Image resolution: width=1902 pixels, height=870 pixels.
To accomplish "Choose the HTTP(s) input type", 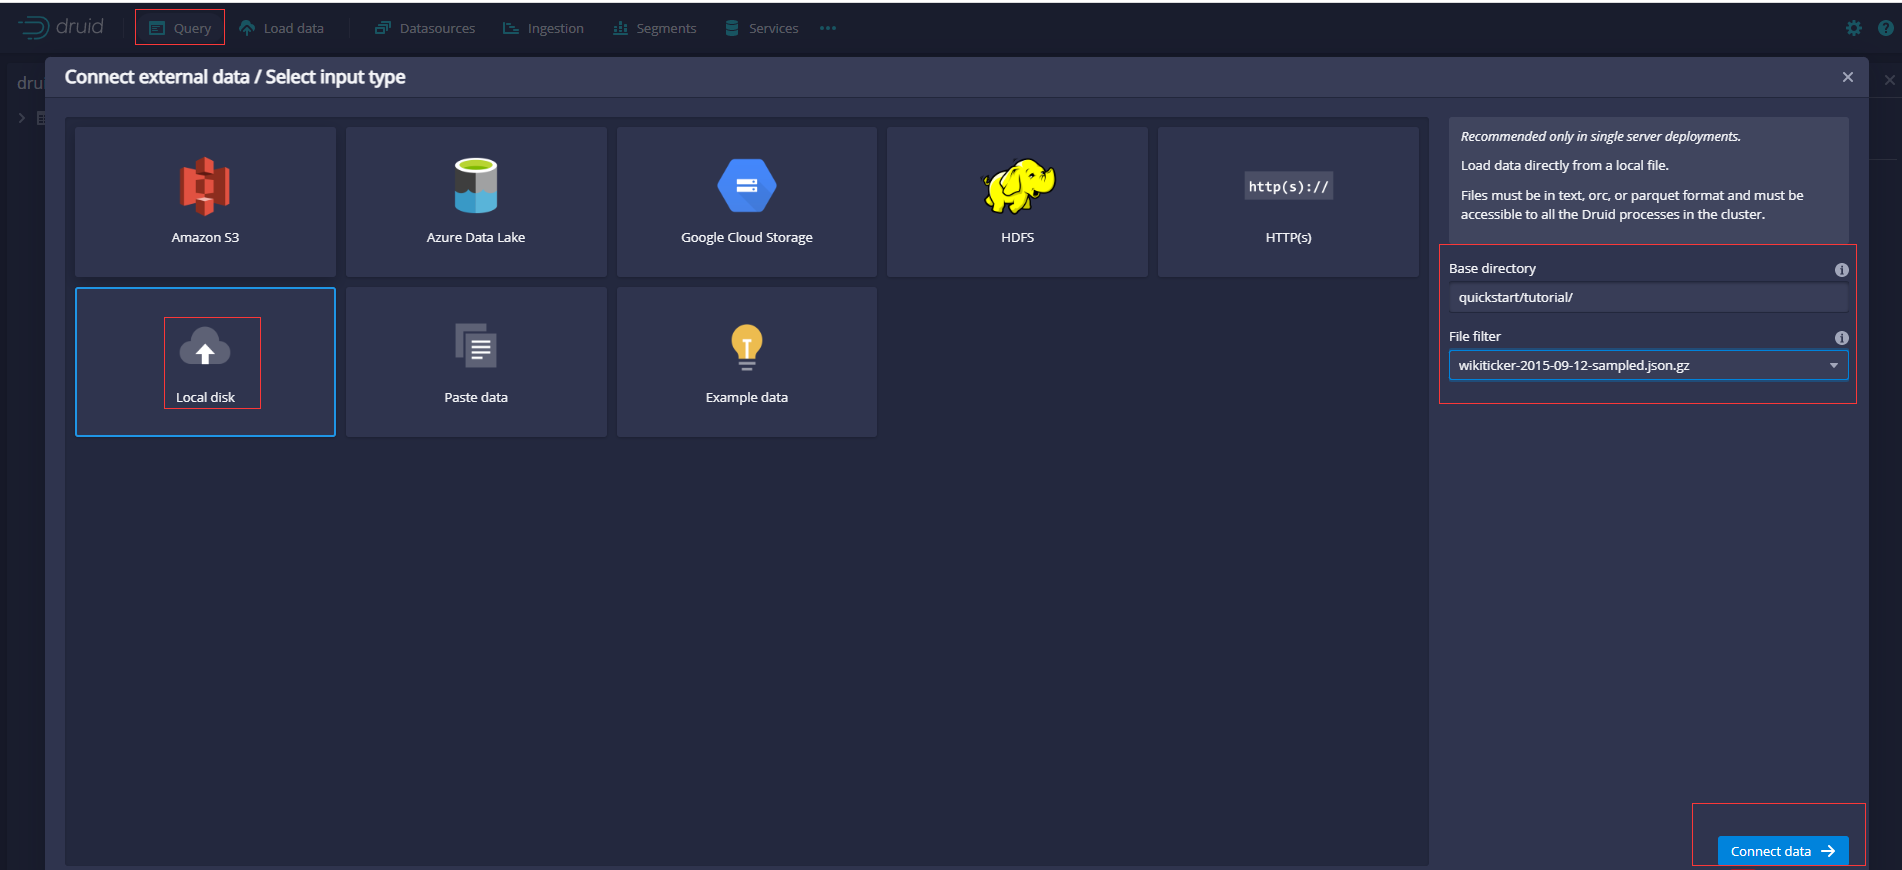I will click(1288, 202).
